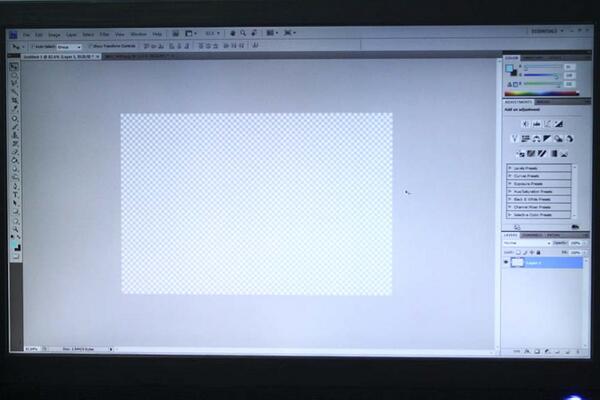Open the Screen Mode dropdown
Screen dimensions: 600x400
pyautogui.click(x=290, y=33)
